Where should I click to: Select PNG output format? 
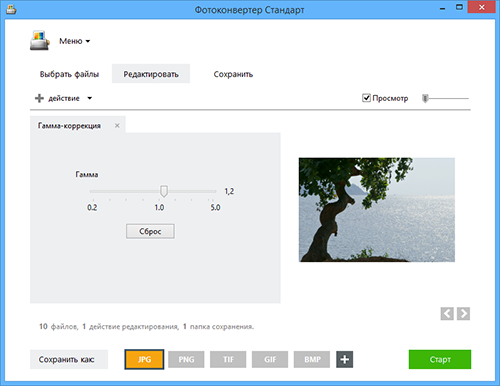pos(186,359)
